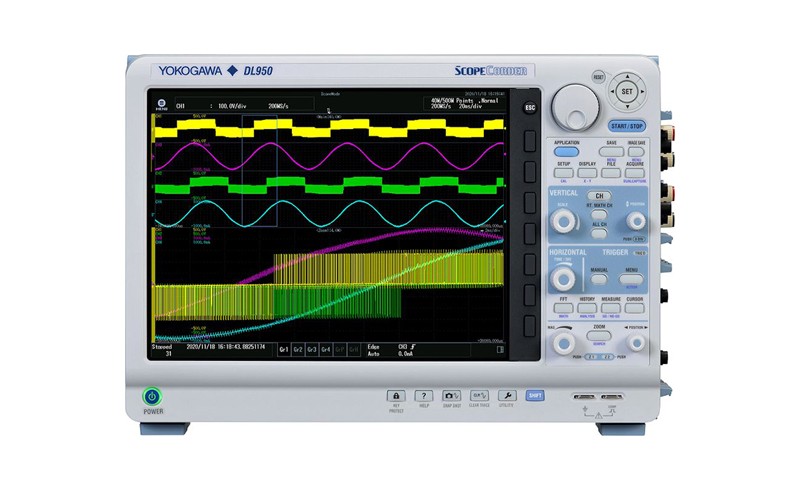Image resolution: width=800 pixels, height=500 pixels.
Task: Open UTILITY with the wrench key
Action: pos(507,395)
